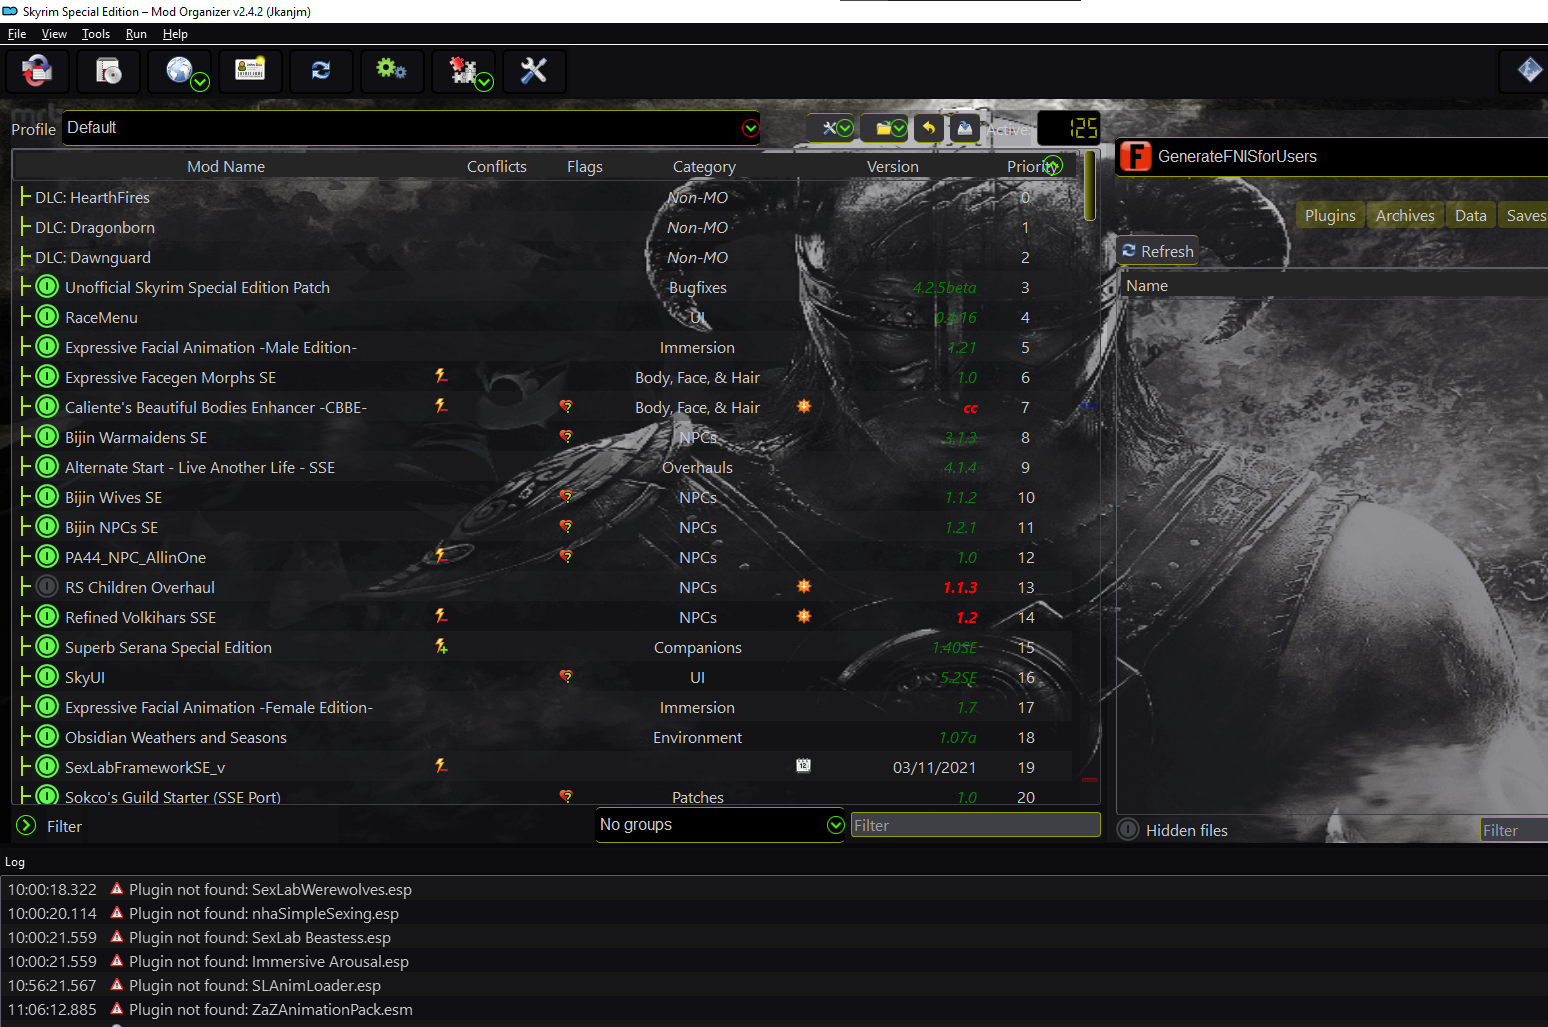Click the red F FNIS executable icon
1548x1027 pixels.
coord(1136,156)
